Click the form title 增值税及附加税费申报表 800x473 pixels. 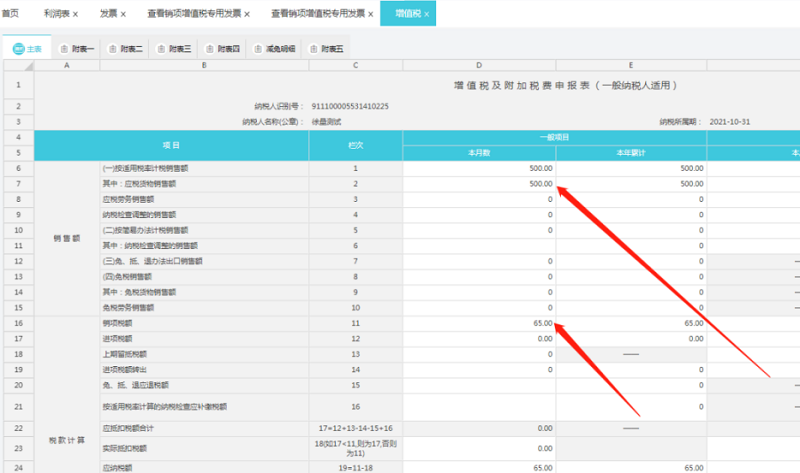pos(565,85)
